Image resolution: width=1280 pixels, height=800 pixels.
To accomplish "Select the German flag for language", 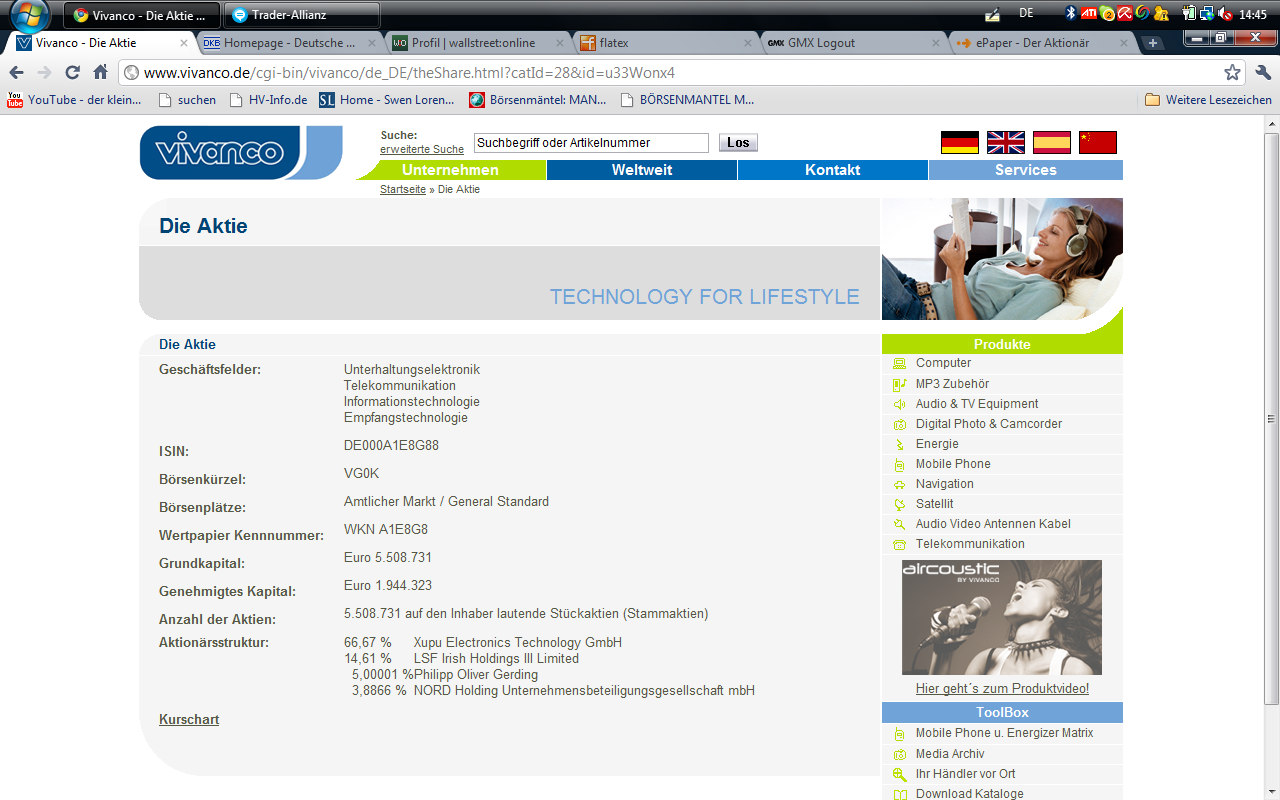I will tap(958, 143).
